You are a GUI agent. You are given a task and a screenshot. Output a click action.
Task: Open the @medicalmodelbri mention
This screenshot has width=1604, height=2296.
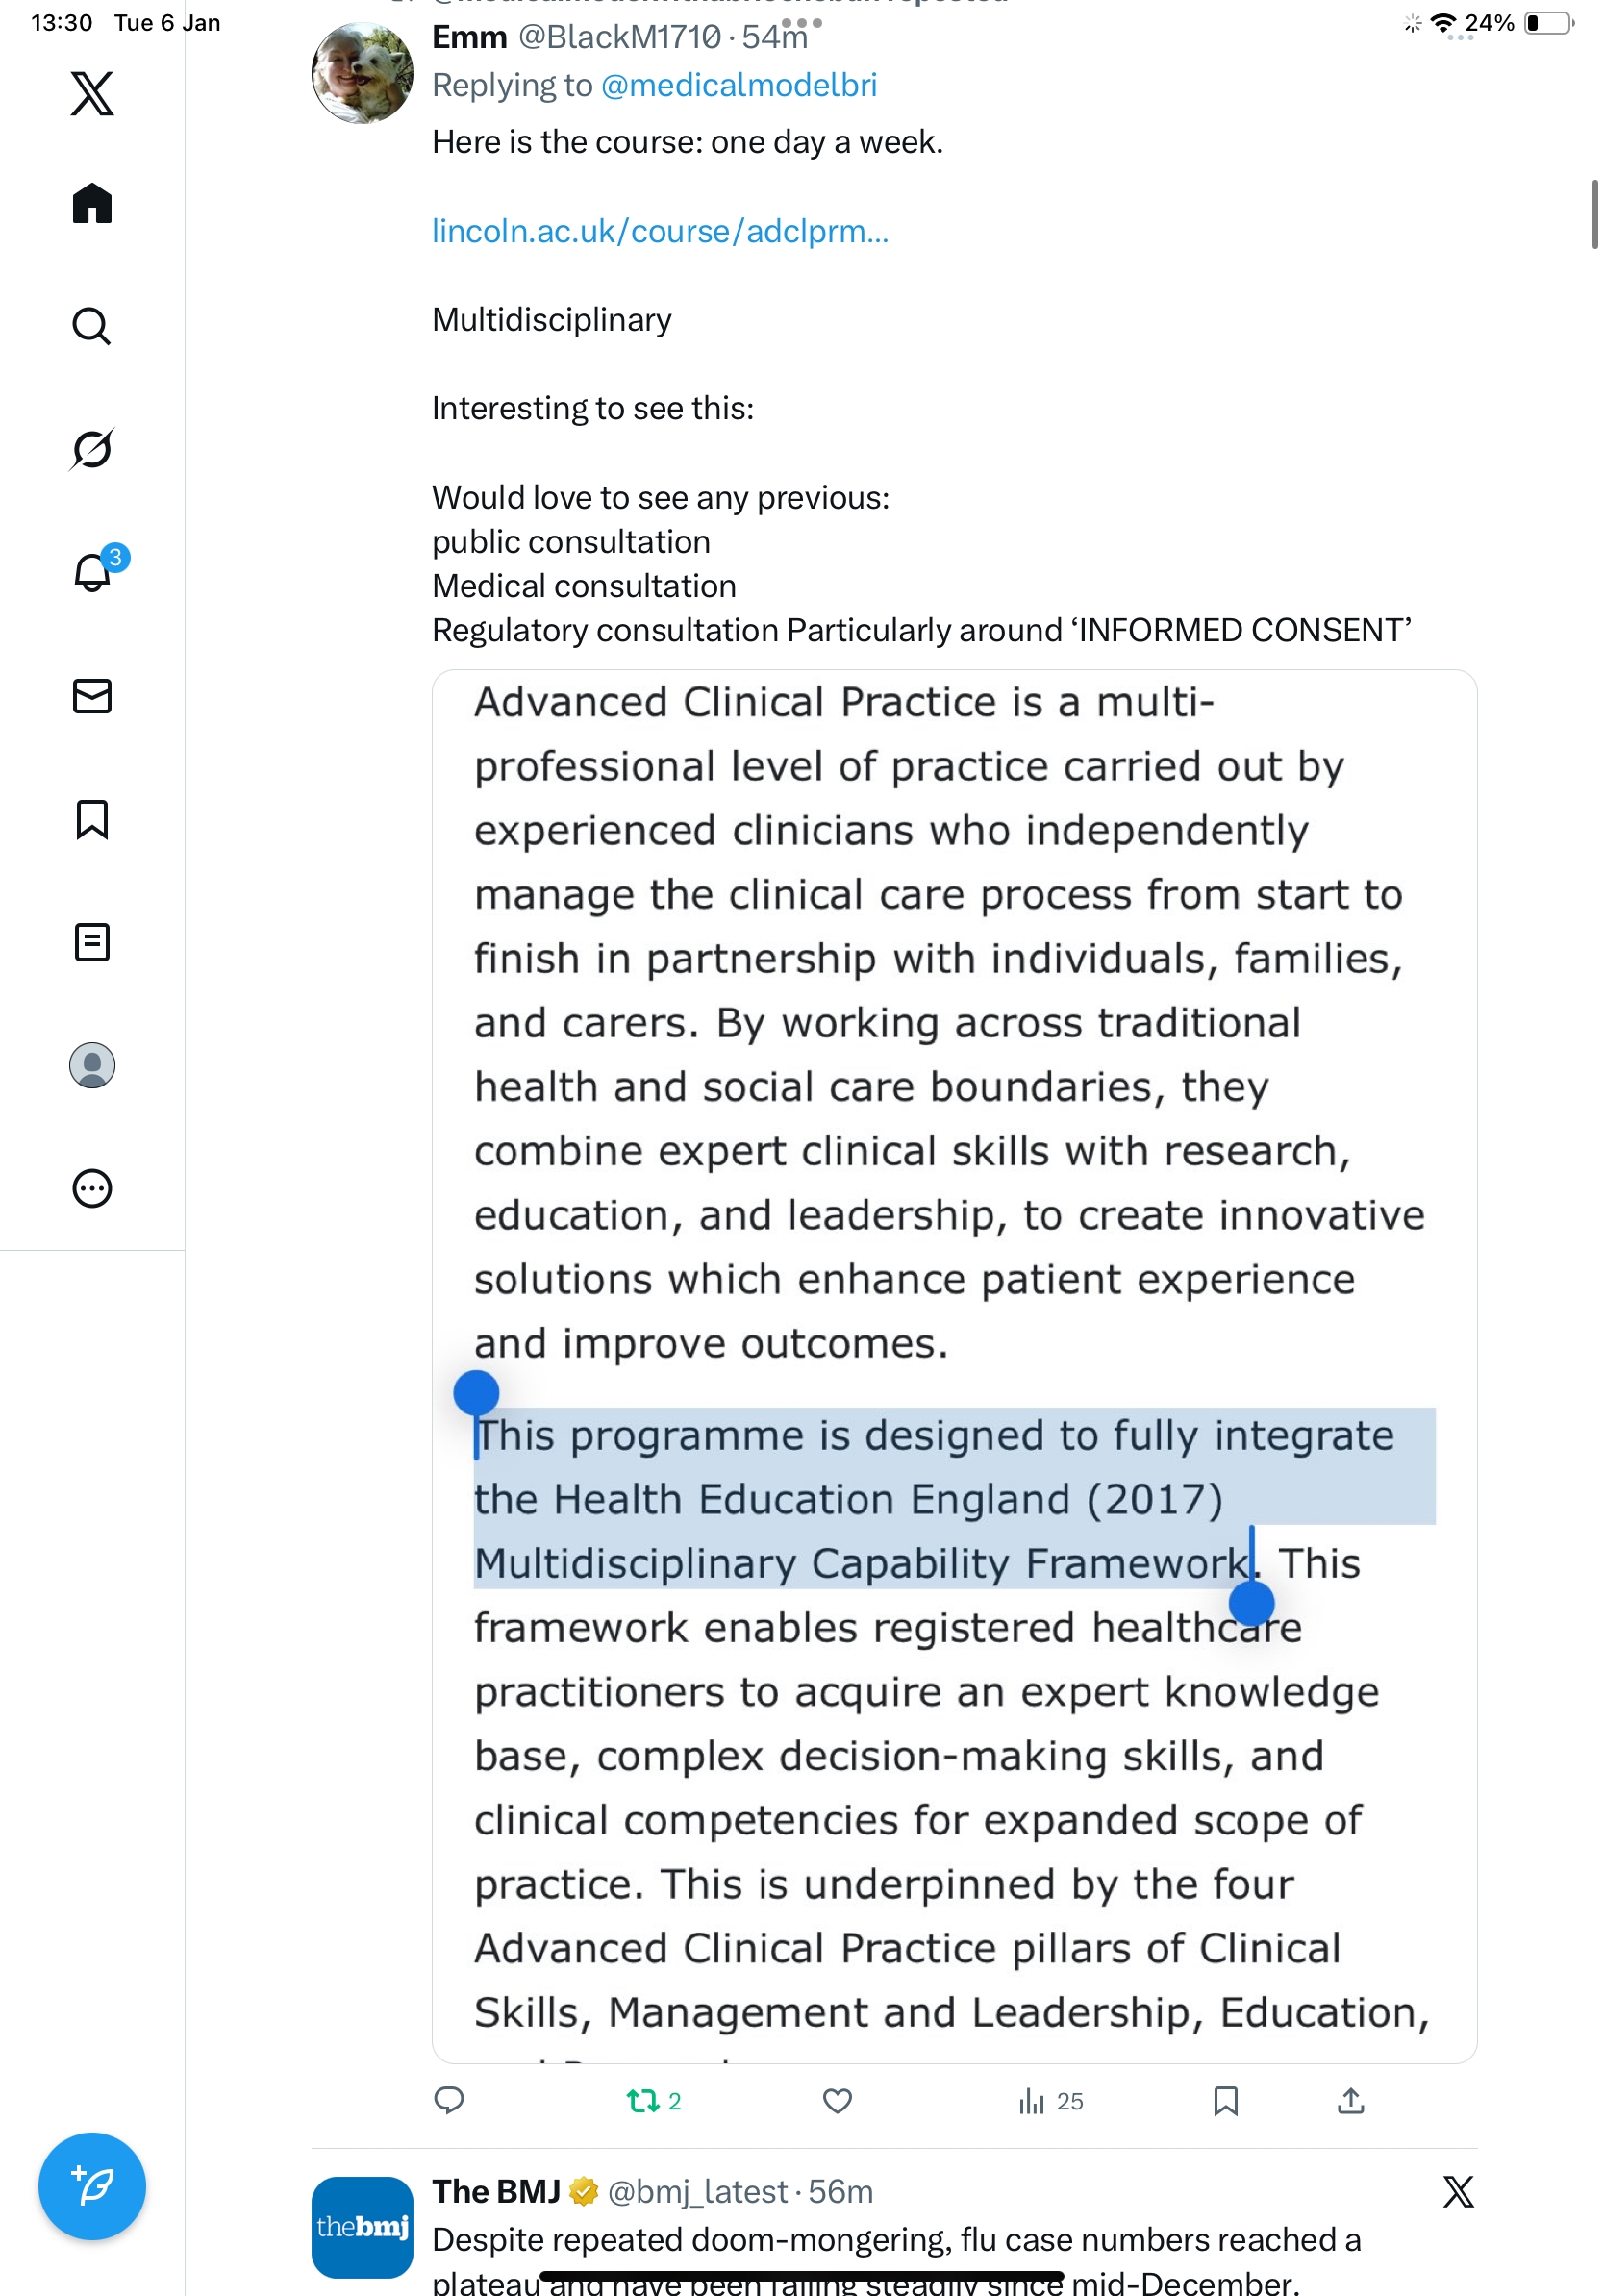point(739,86)
